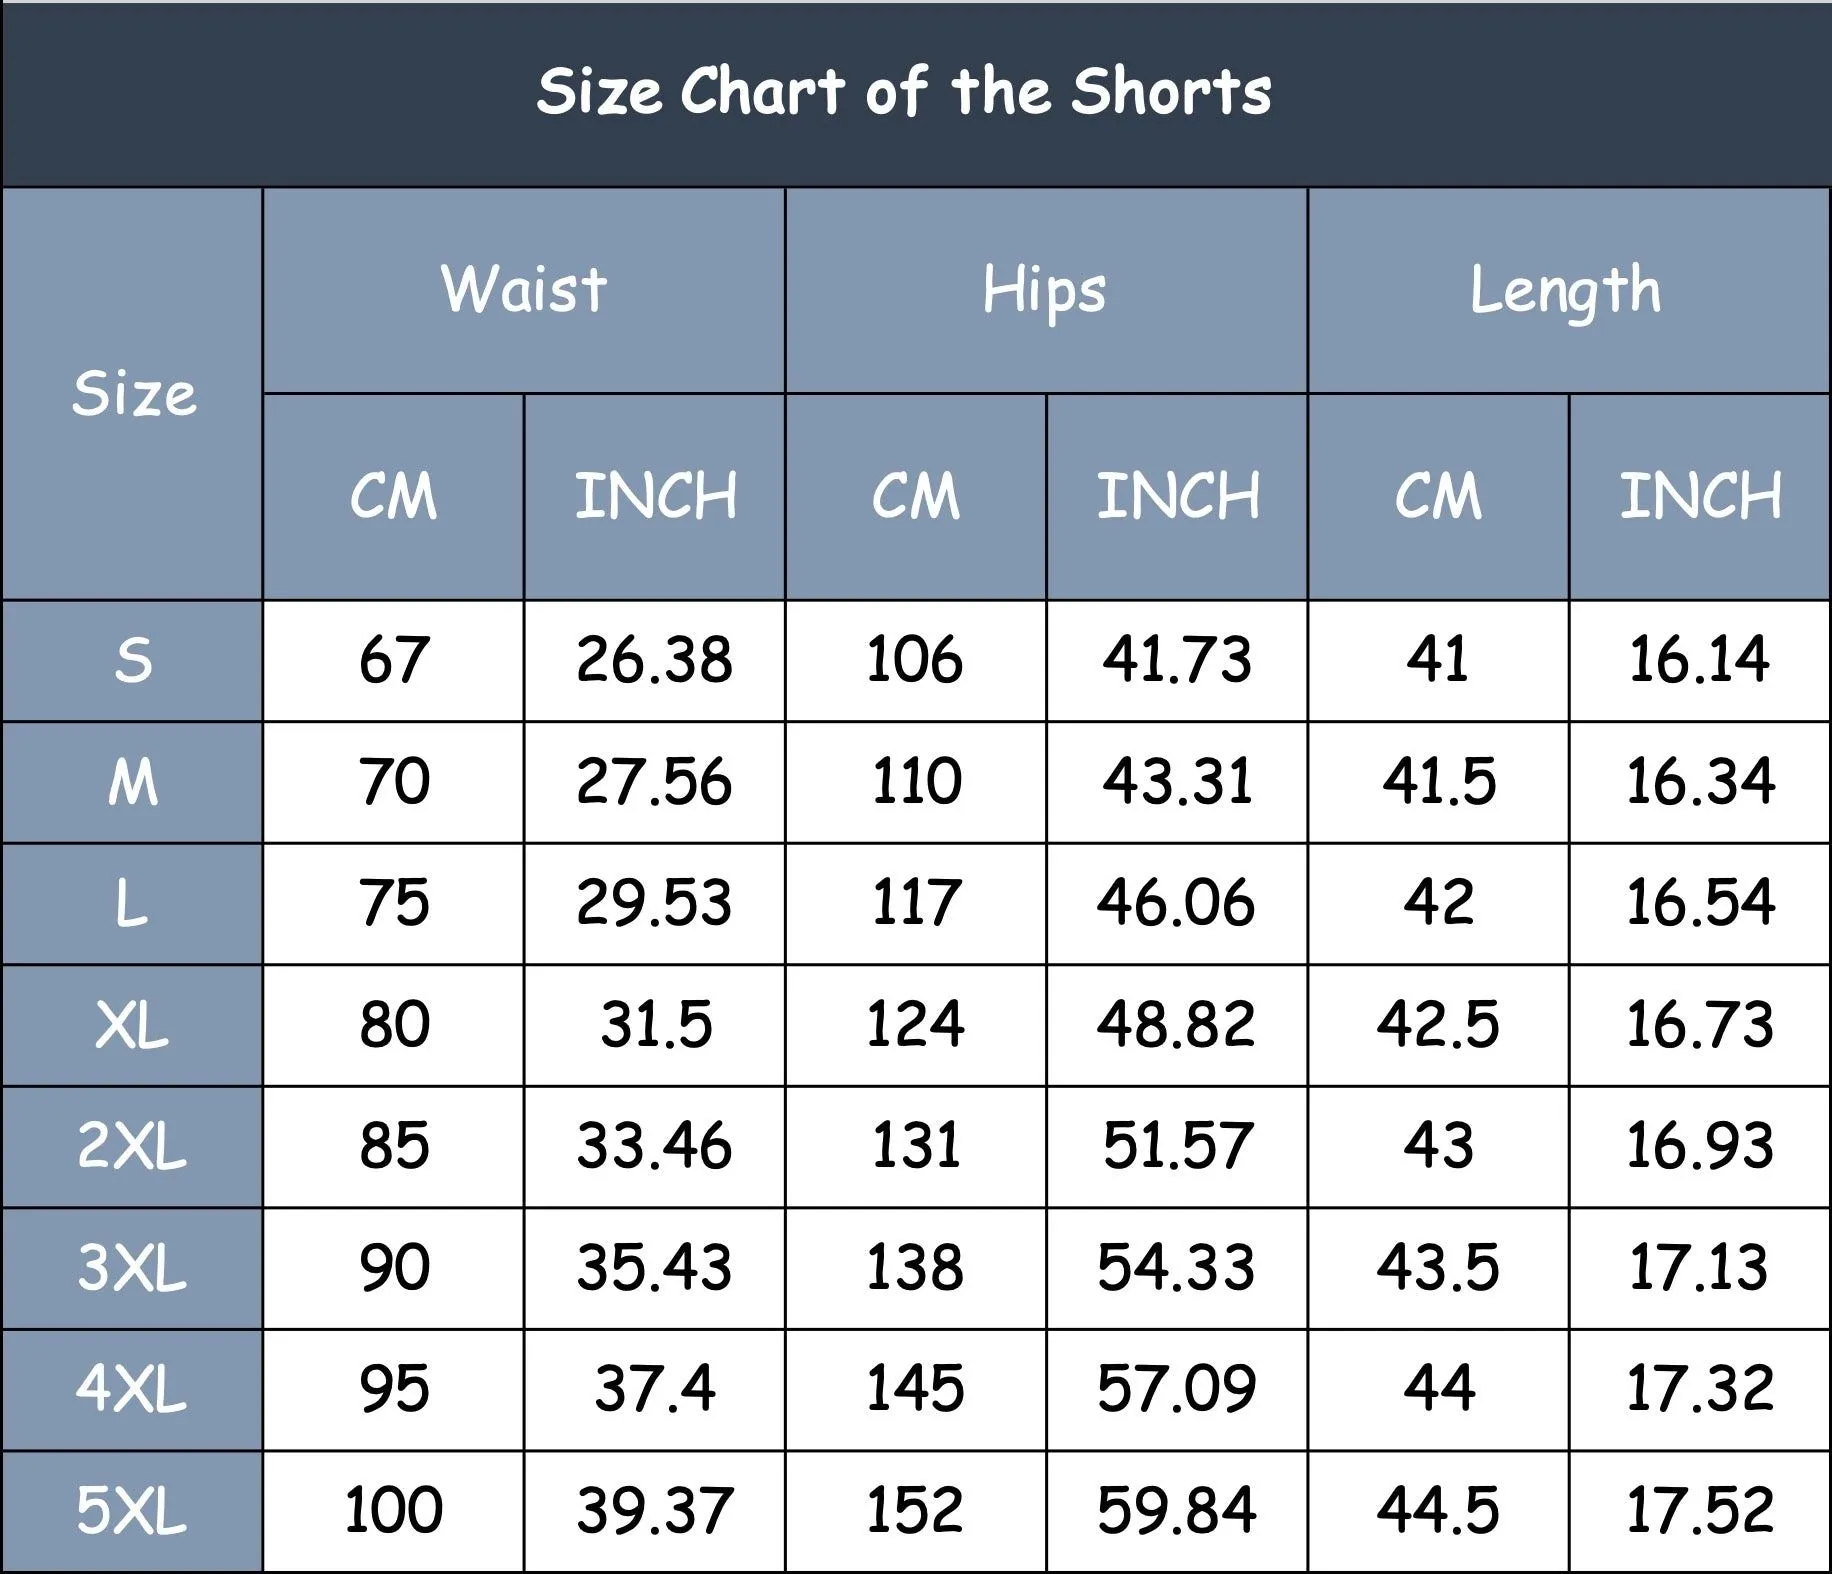The width and height of the screenshot is (1832, 1574).
Task: Select hips value 152 cm
Action: tap(916, 1511)
